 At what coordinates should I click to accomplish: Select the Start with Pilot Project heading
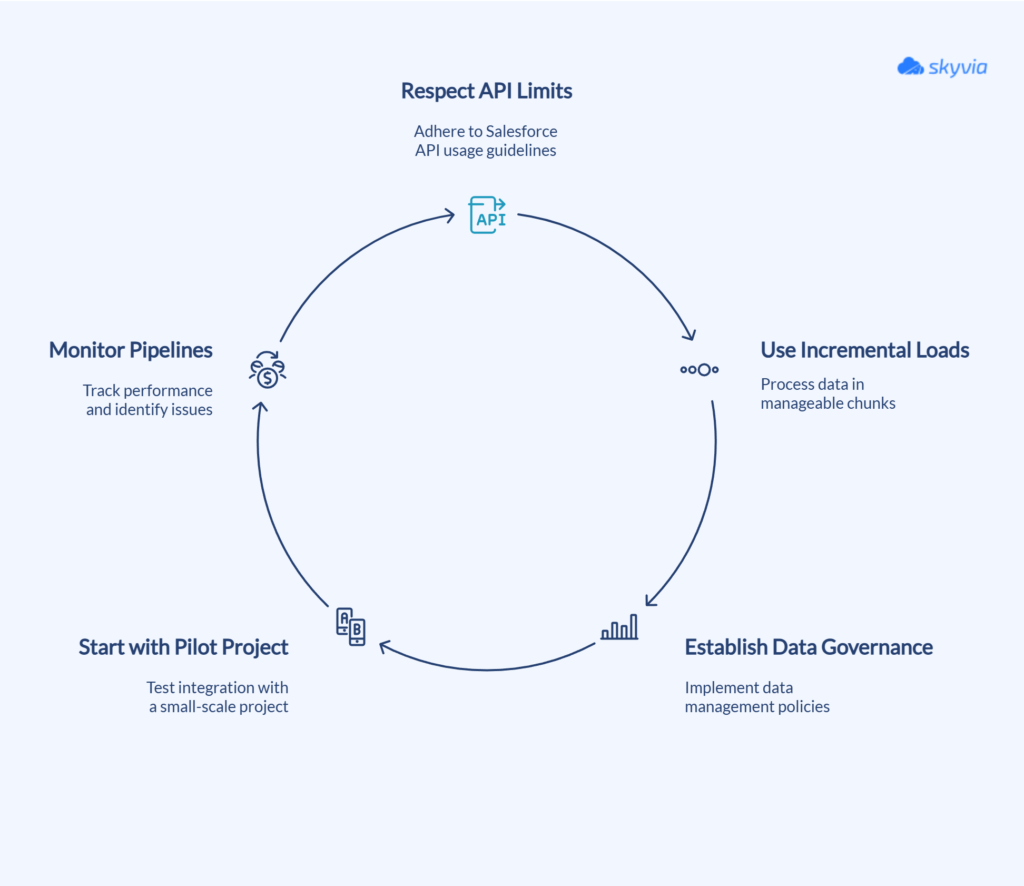184,647
